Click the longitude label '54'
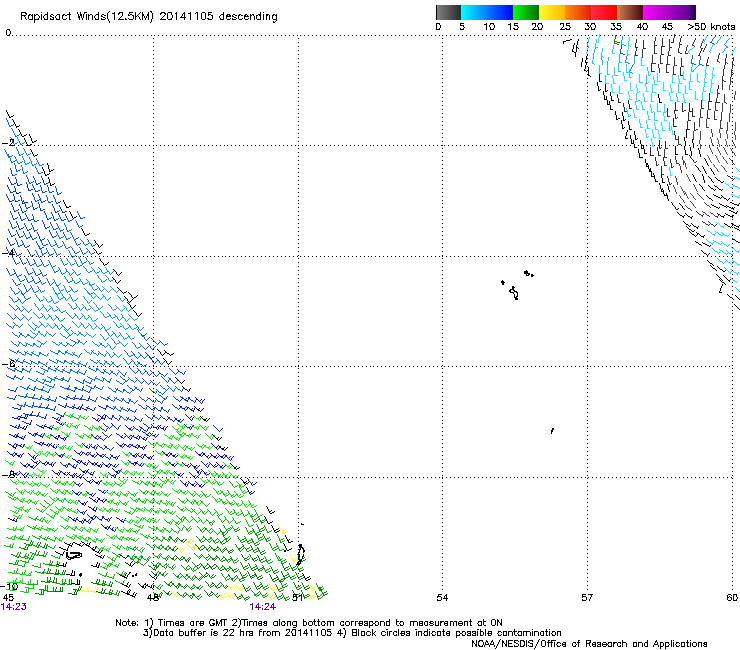The height and width of the screenshot is (650, 740). [442, 598]
